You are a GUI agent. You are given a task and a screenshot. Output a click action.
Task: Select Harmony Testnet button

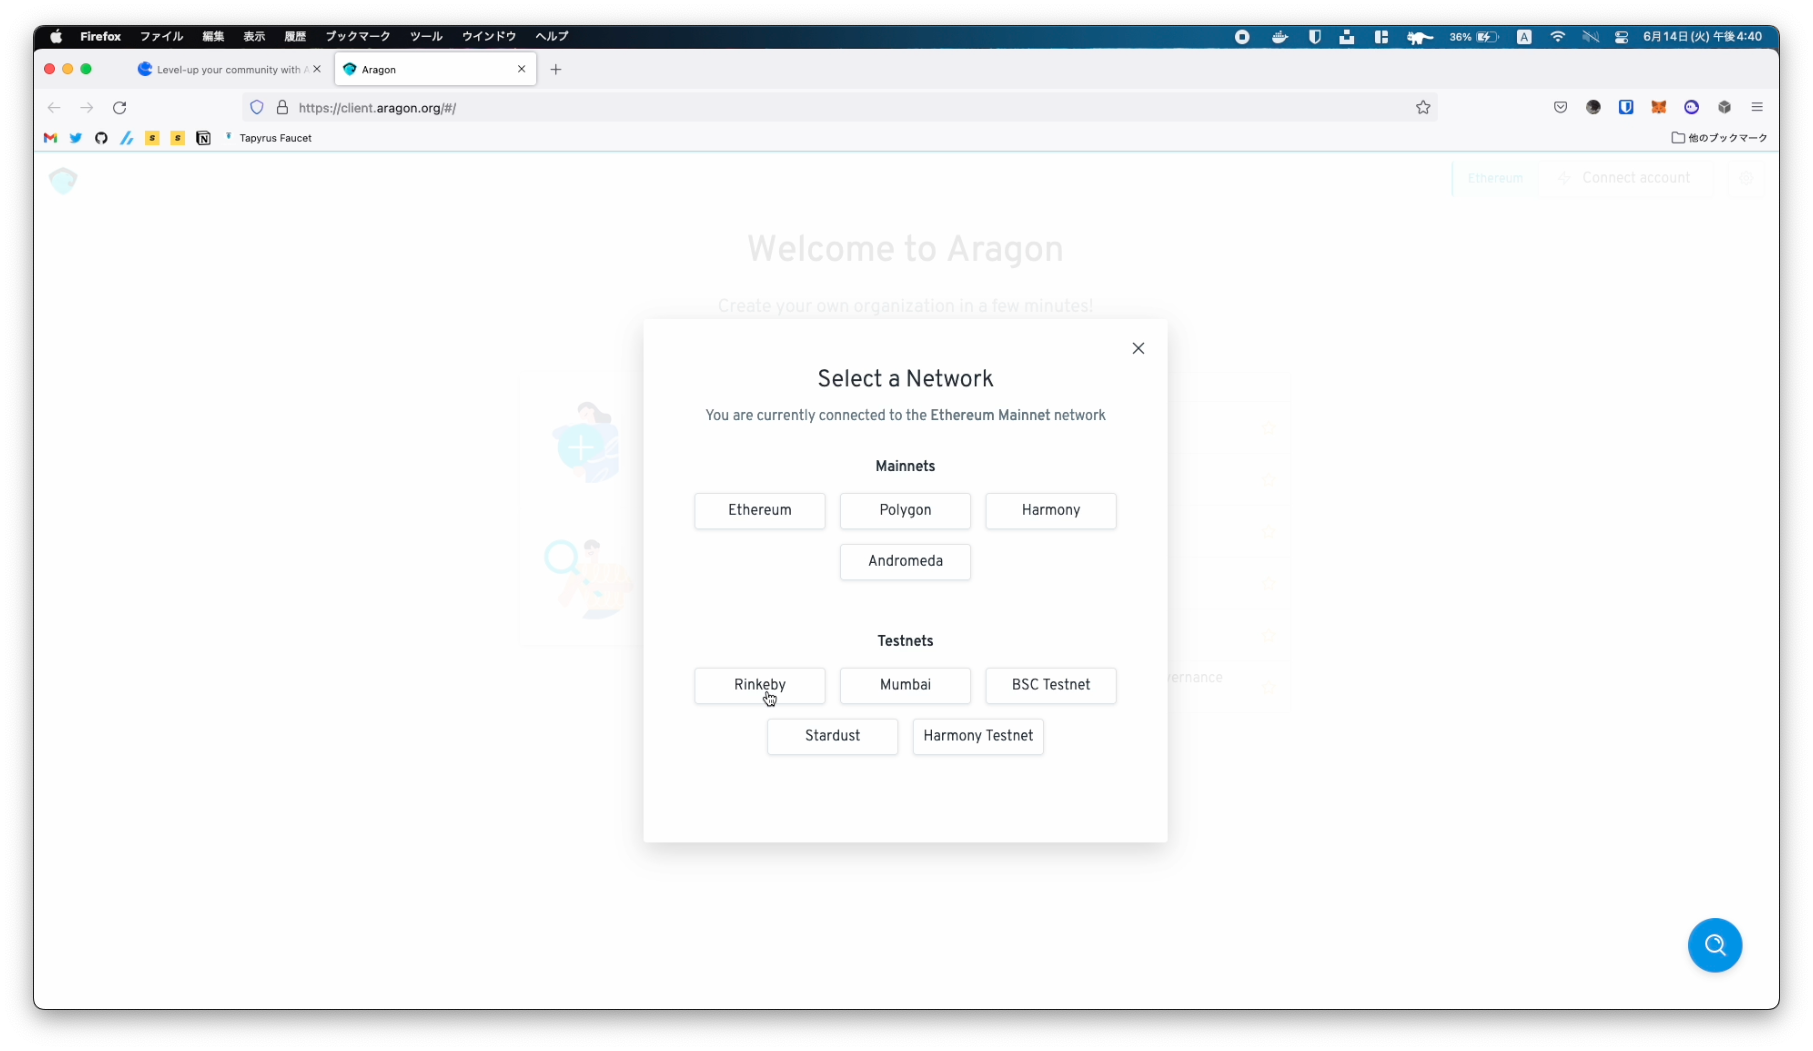(x=977, y=736)
